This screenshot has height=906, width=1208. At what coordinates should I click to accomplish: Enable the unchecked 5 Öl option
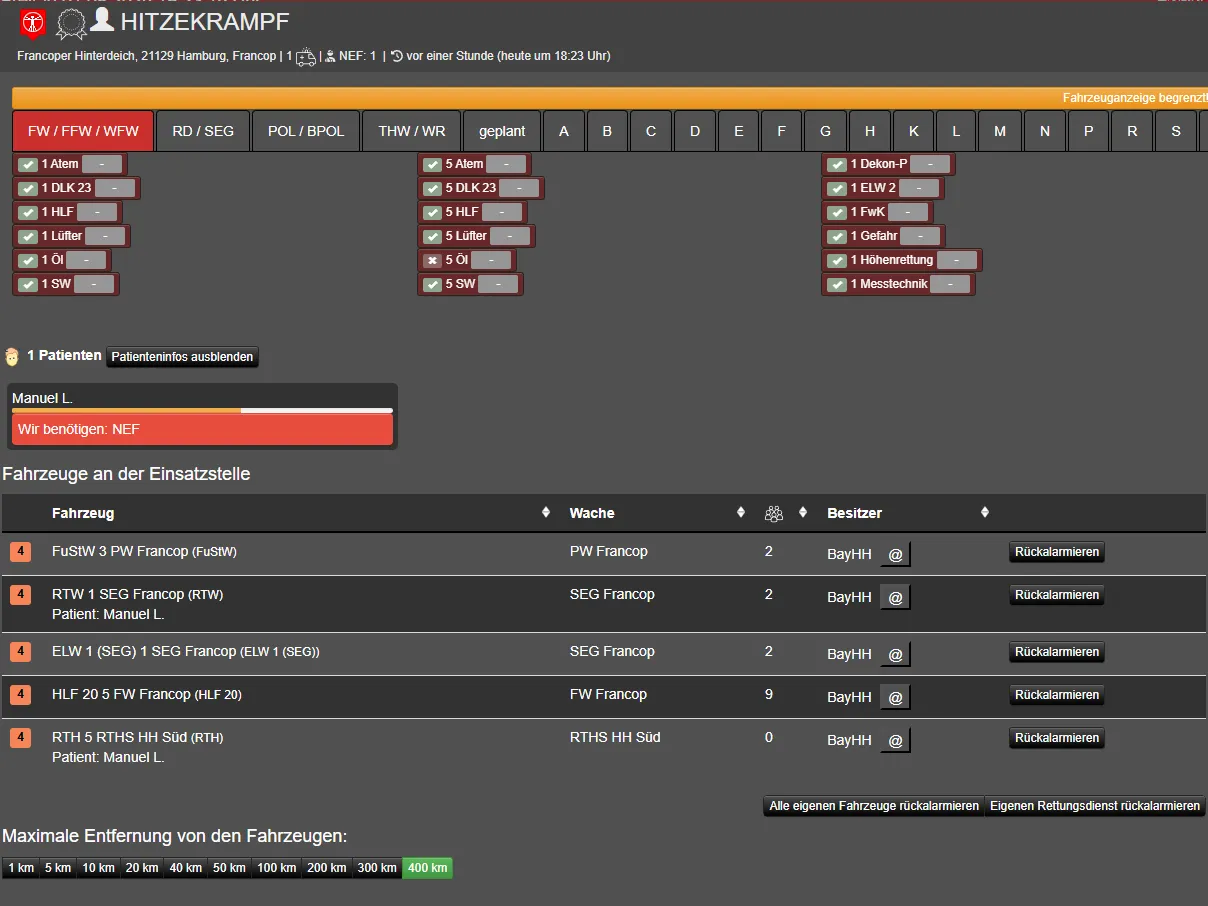click(432, 260)
